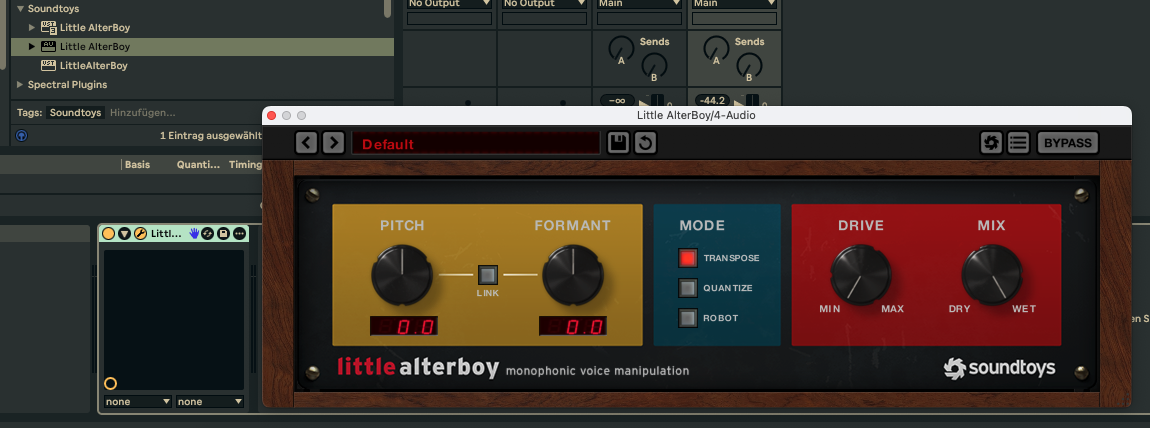The width and height of the screenshot is (1150, 428).
Task: Click the yellow ring in device XY pad
Action: 111,383
